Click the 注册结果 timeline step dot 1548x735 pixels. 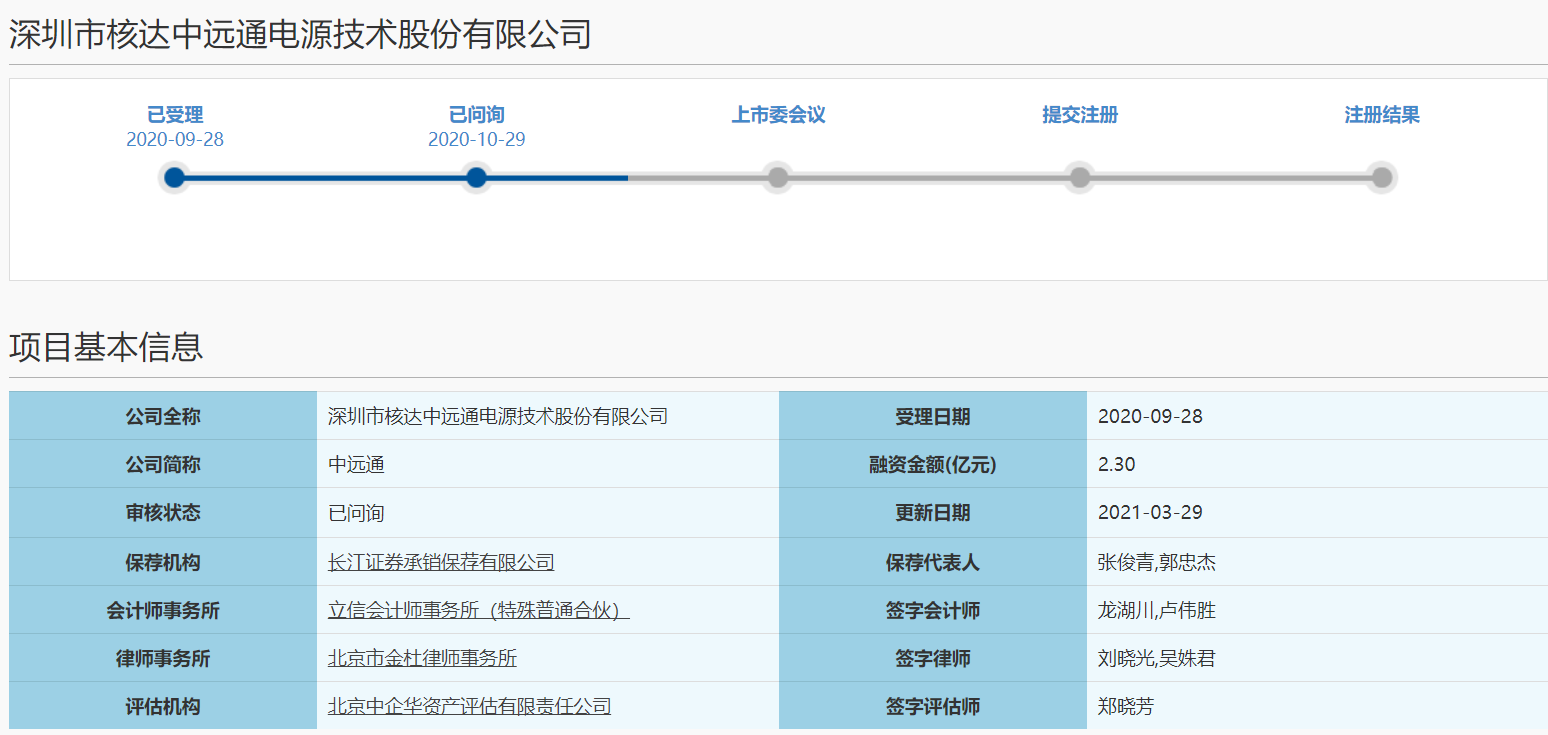1381,178
